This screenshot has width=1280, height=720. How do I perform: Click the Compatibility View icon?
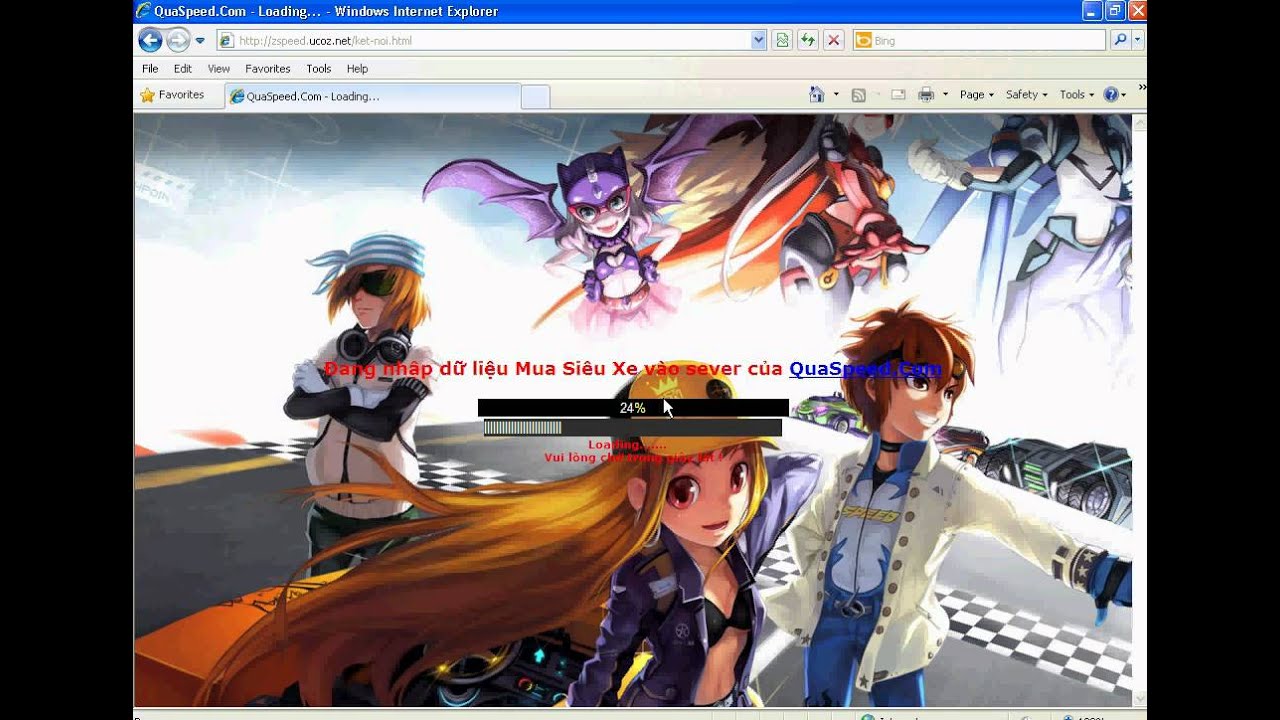point(782,41)
